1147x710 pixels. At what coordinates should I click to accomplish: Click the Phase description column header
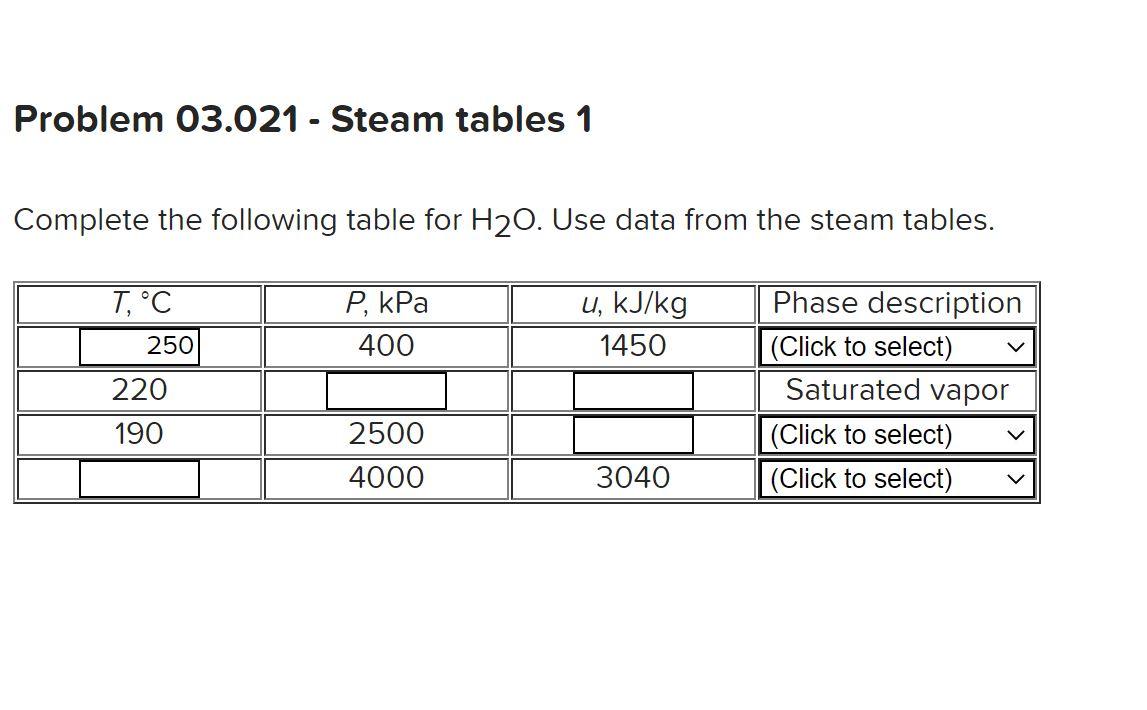tap(894, 302)
